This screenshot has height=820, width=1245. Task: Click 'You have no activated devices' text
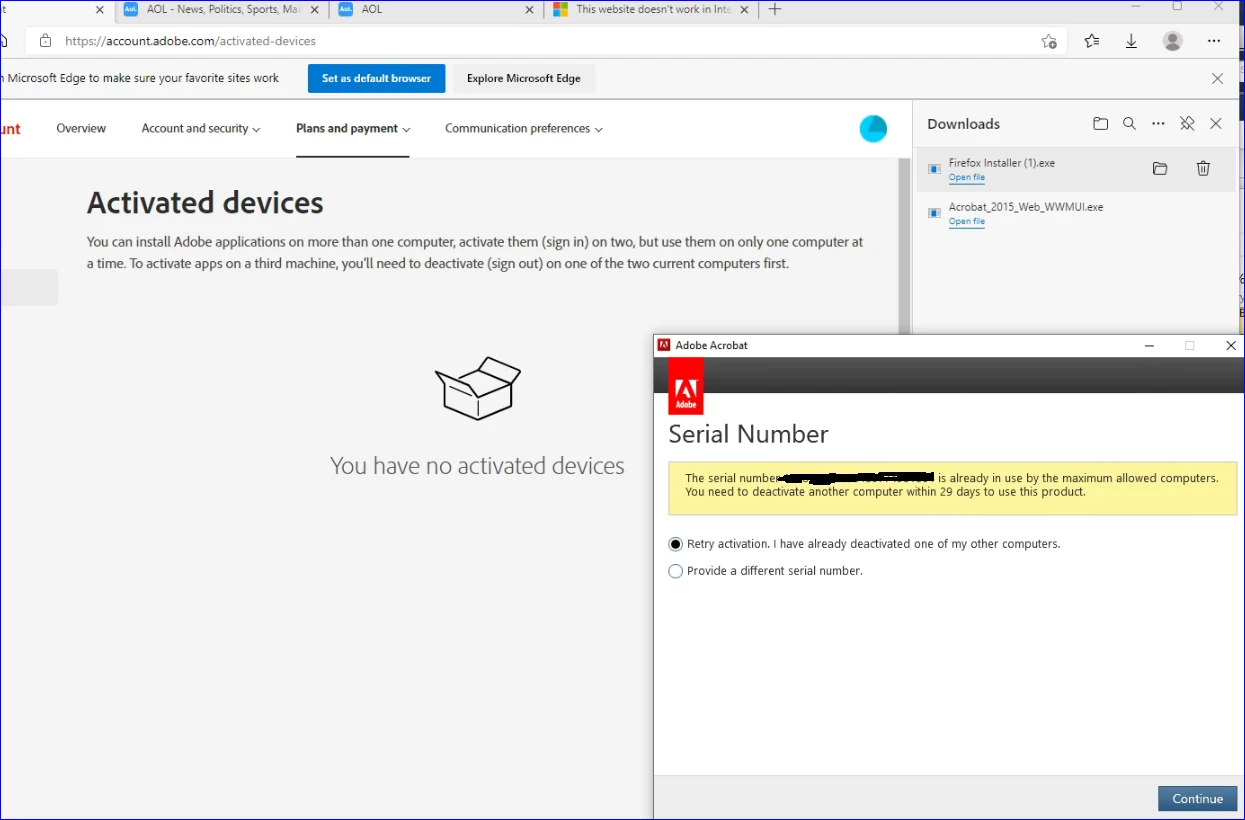[x=477, y=466]
